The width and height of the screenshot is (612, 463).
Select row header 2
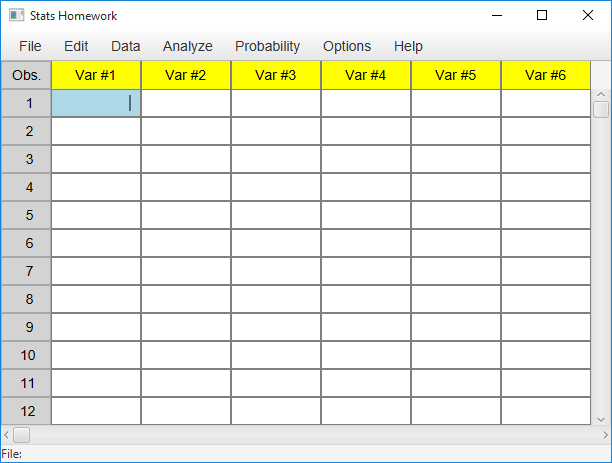(26, 131)
